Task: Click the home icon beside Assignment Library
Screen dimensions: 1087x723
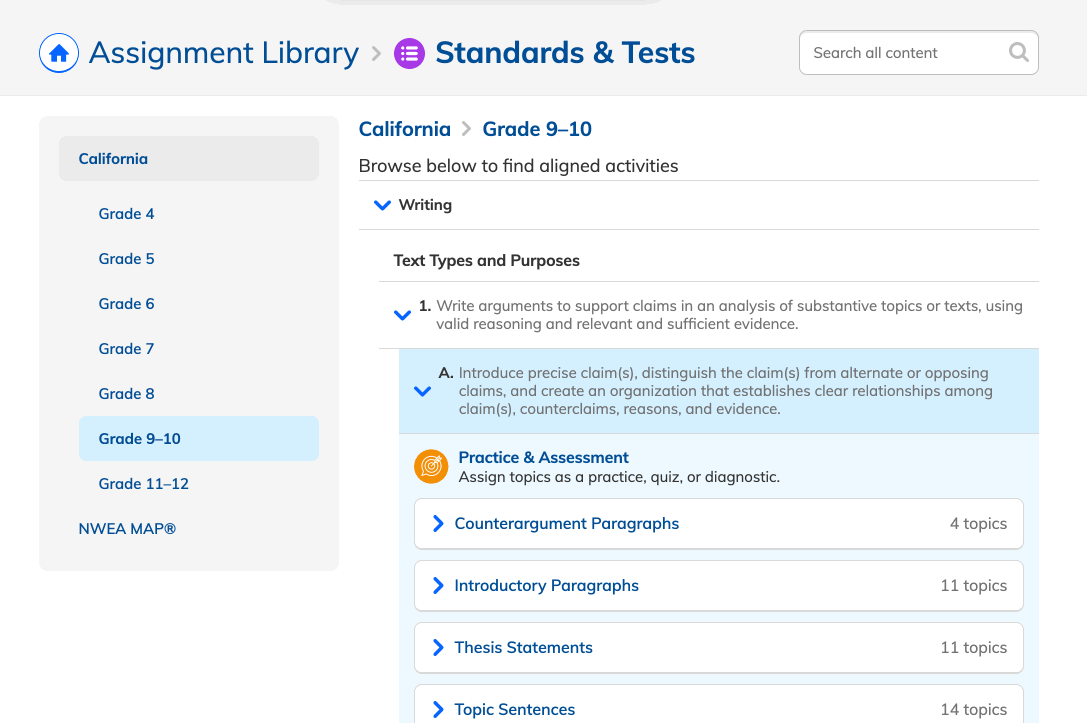Action: click(59, 53)
